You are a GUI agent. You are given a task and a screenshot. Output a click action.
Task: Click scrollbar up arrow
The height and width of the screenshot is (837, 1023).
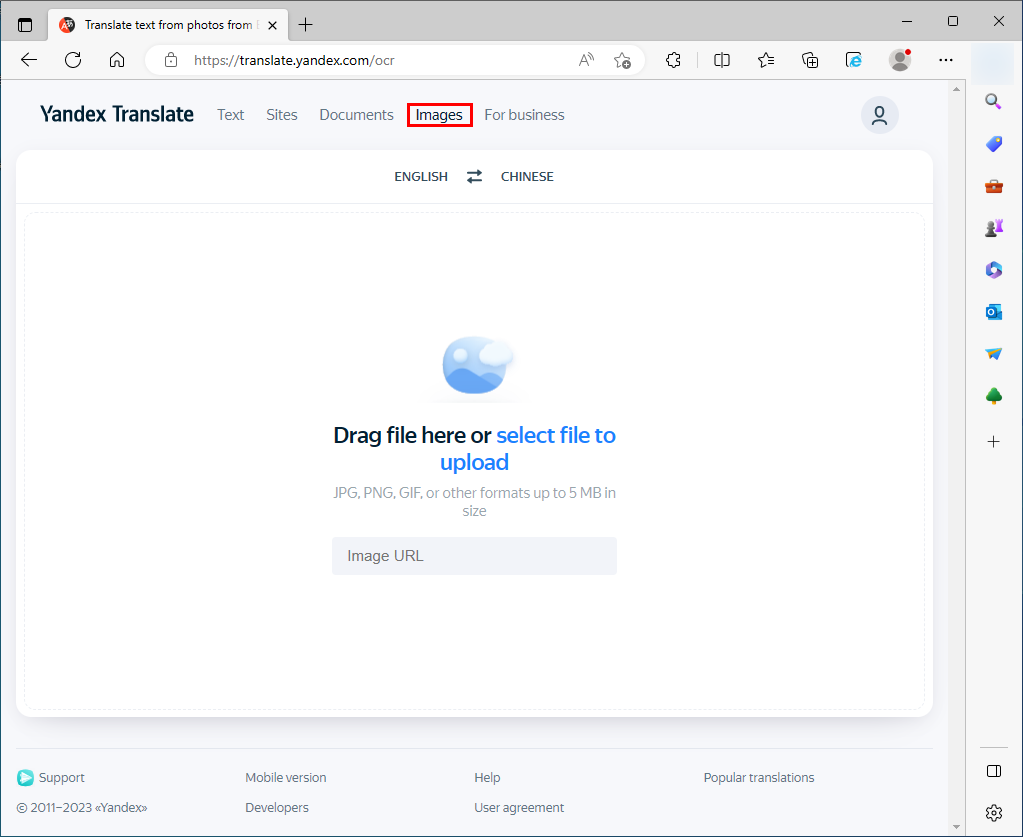pyautogui.click(x=956, y=89)
